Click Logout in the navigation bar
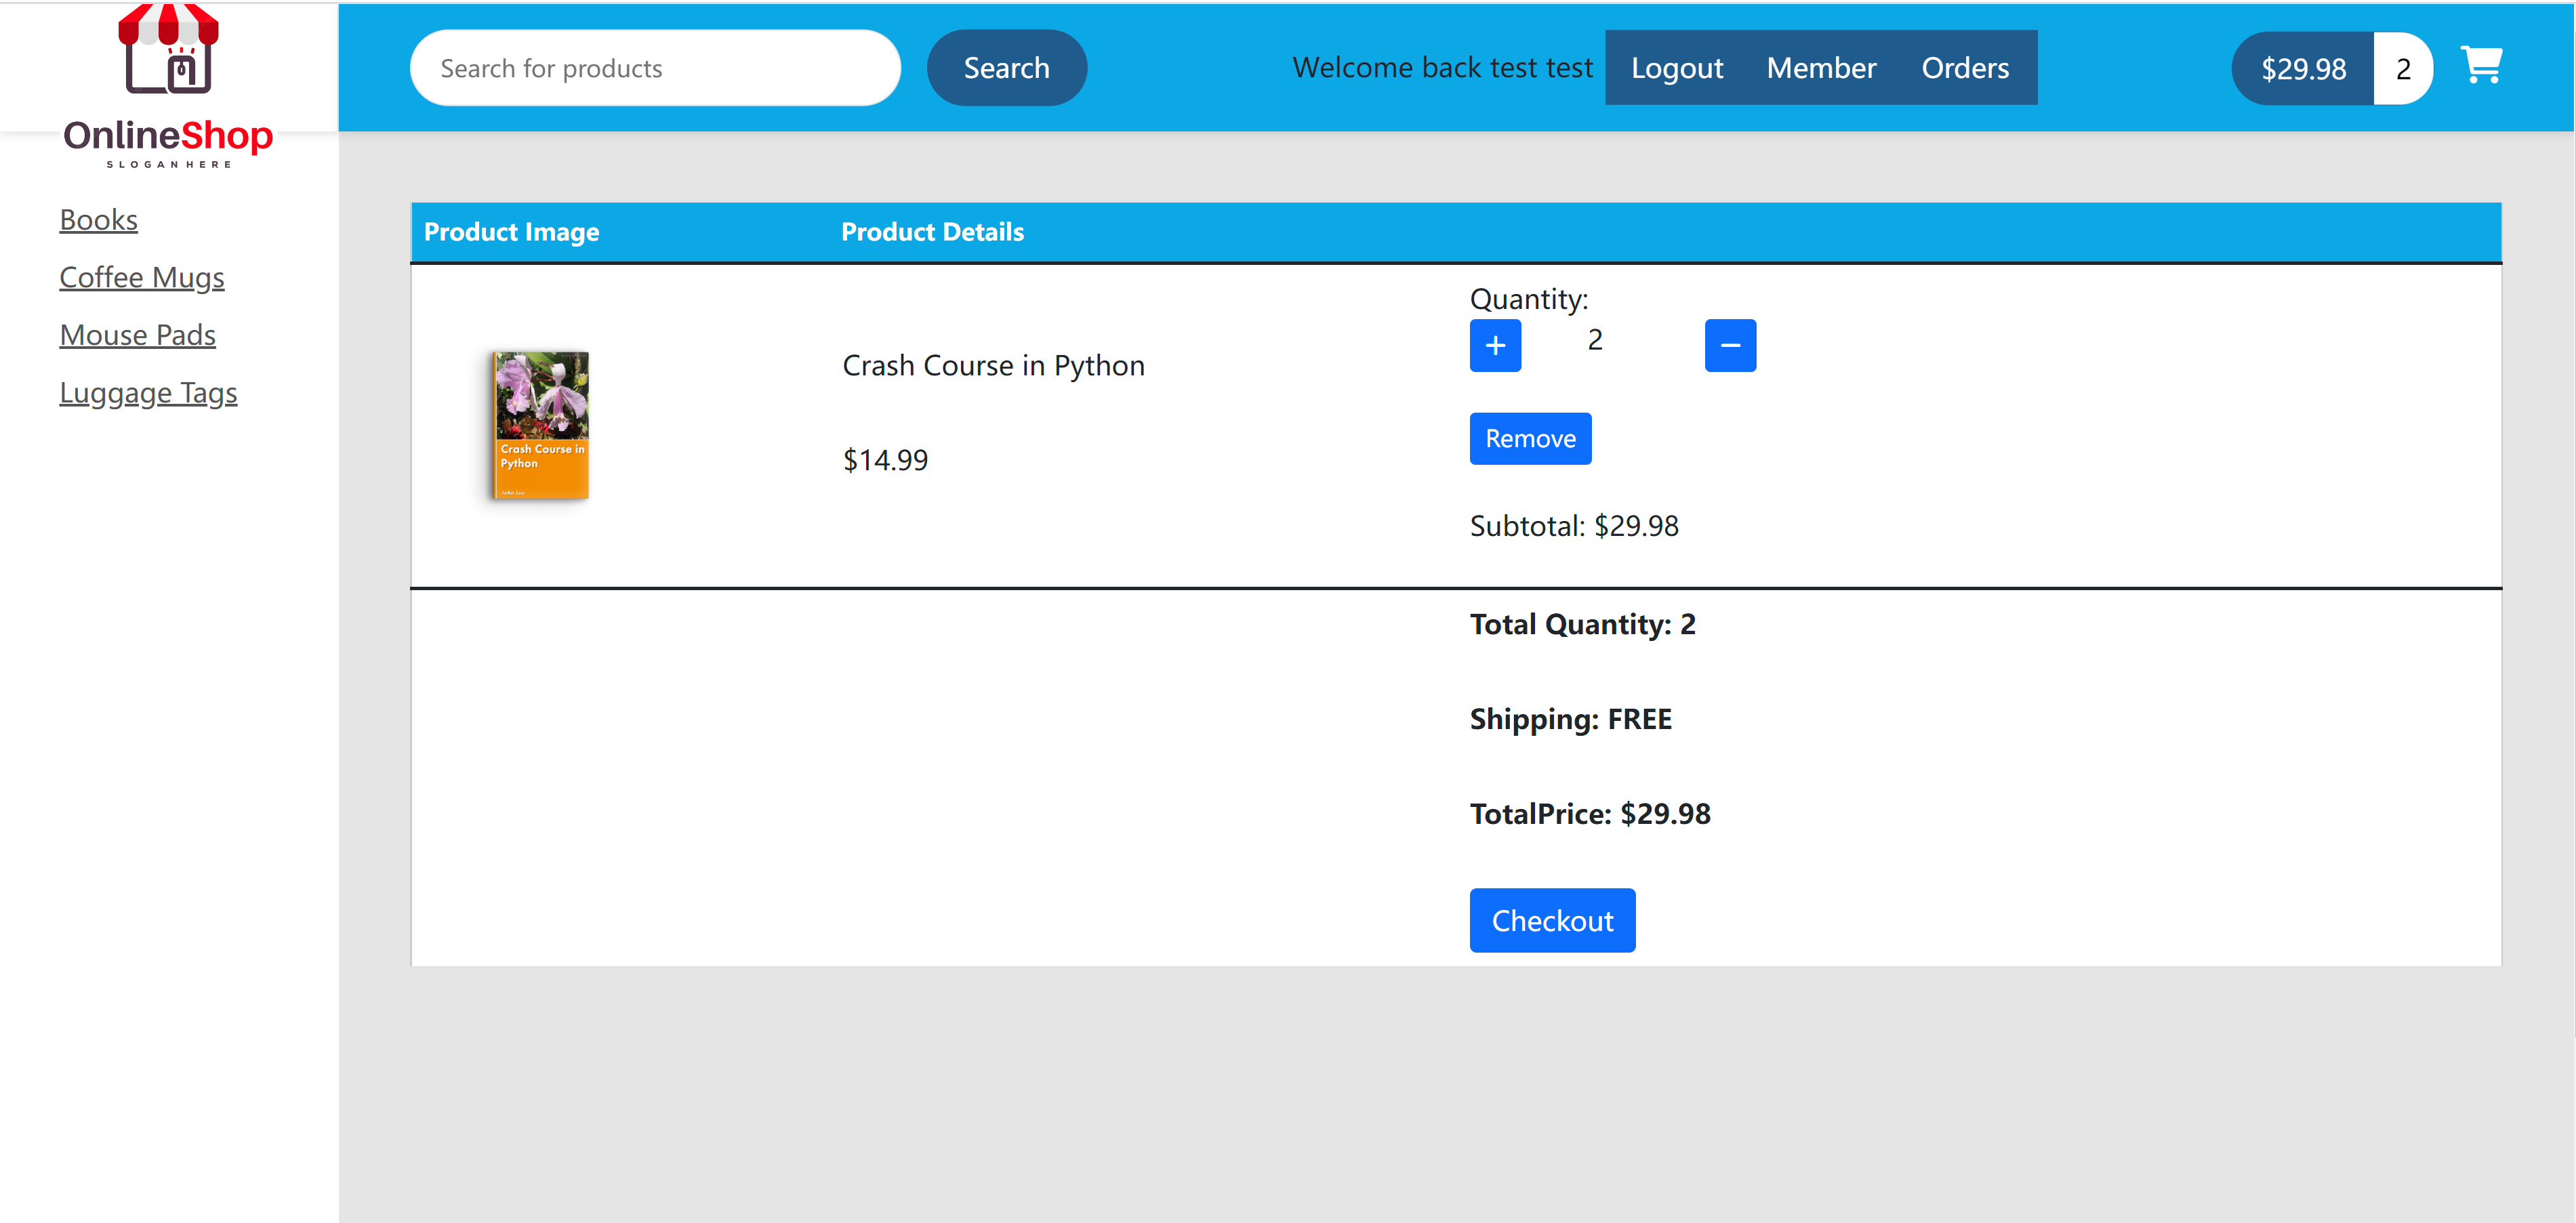 click(1677, 67)
